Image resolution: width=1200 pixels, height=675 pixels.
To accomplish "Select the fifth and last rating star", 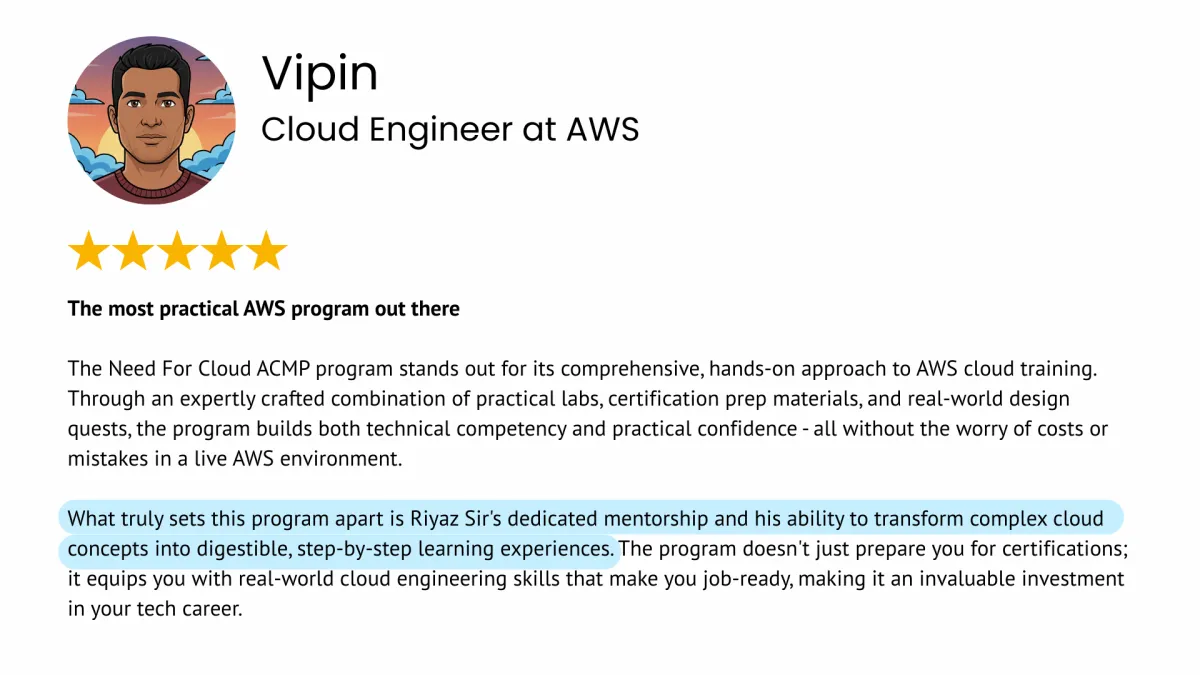I will tap(266, 251).
